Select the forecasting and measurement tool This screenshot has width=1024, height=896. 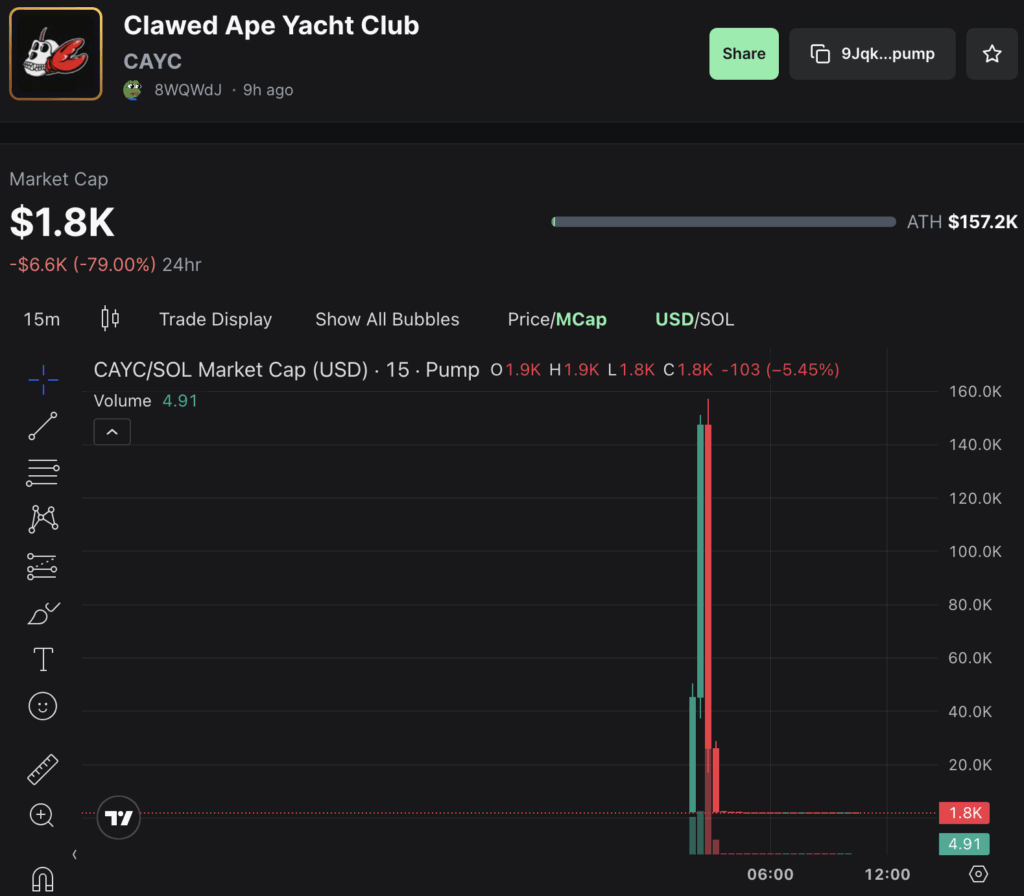[x=42, y=566]
